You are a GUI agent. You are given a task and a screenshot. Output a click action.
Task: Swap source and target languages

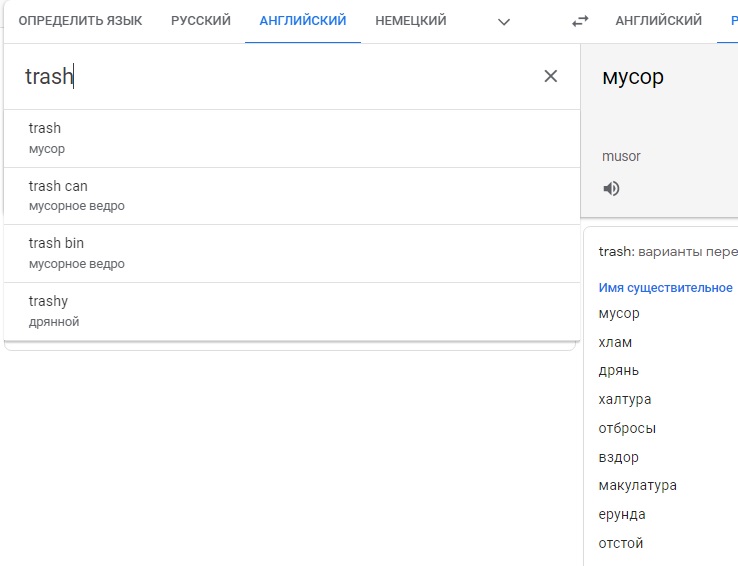(x=580, y=21)
